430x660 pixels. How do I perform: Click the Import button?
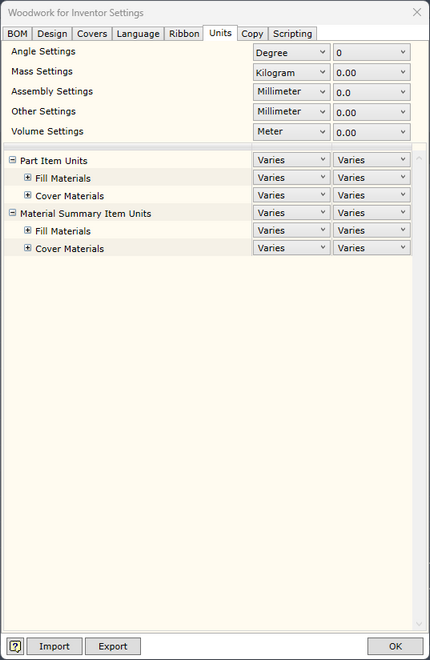coord(54,646)
